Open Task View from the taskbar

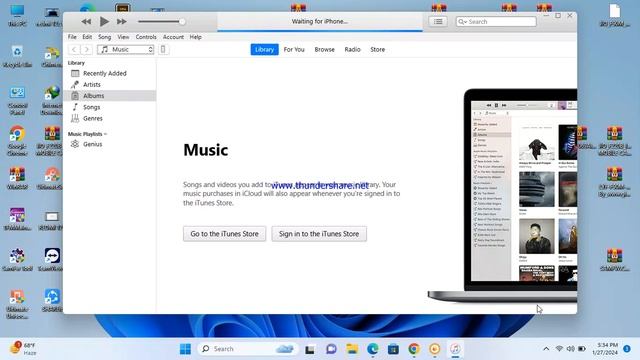click(x=310, y=349)
